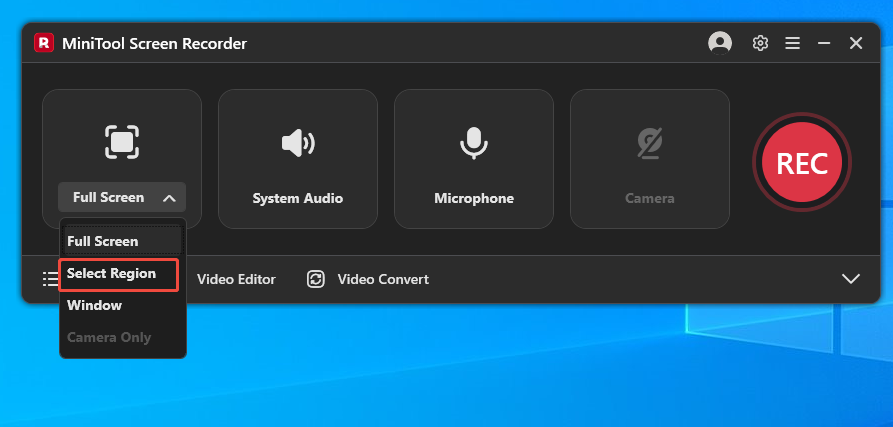This screenshot has width=893, height=427.
Task: Click the Microphone label
Action: [474, 198]
